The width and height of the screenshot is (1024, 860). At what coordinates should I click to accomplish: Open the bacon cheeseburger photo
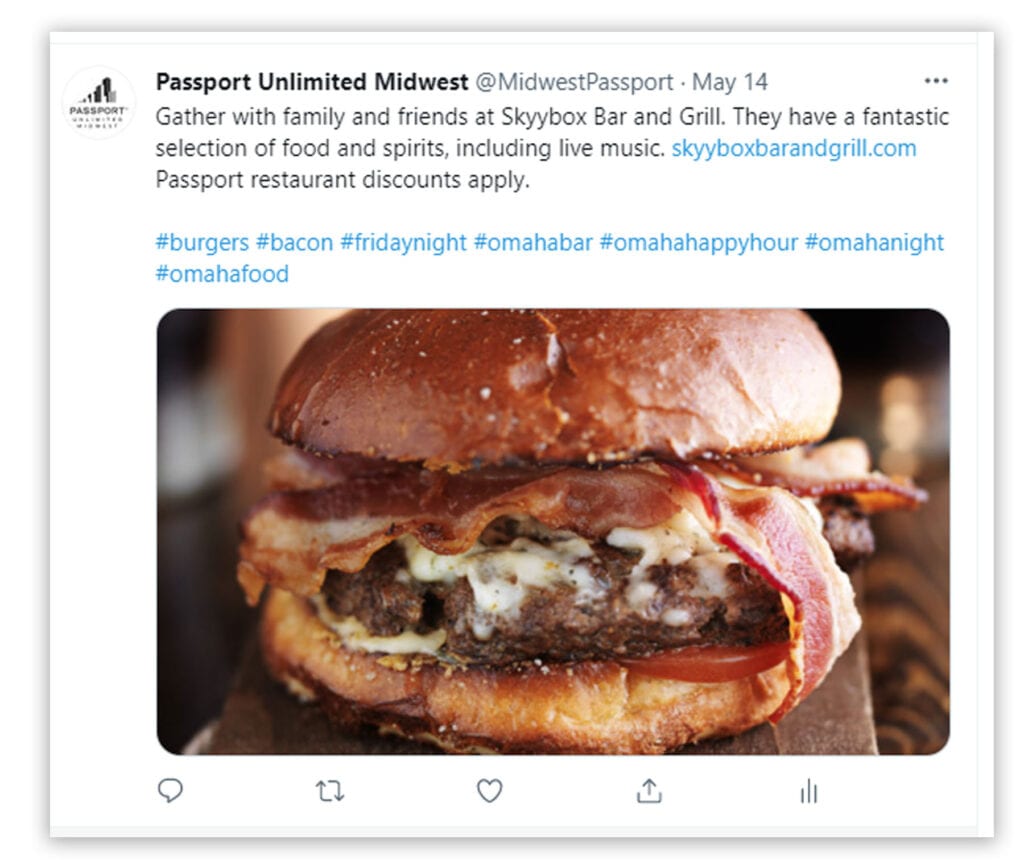coord(553,532)
